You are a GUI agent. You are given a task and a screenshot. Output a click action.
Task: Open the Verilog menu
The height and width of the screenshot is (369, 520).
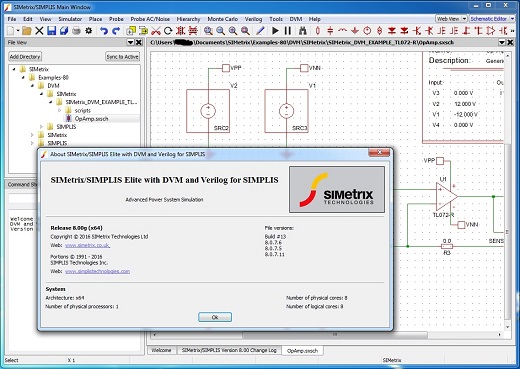click(253, 19)
